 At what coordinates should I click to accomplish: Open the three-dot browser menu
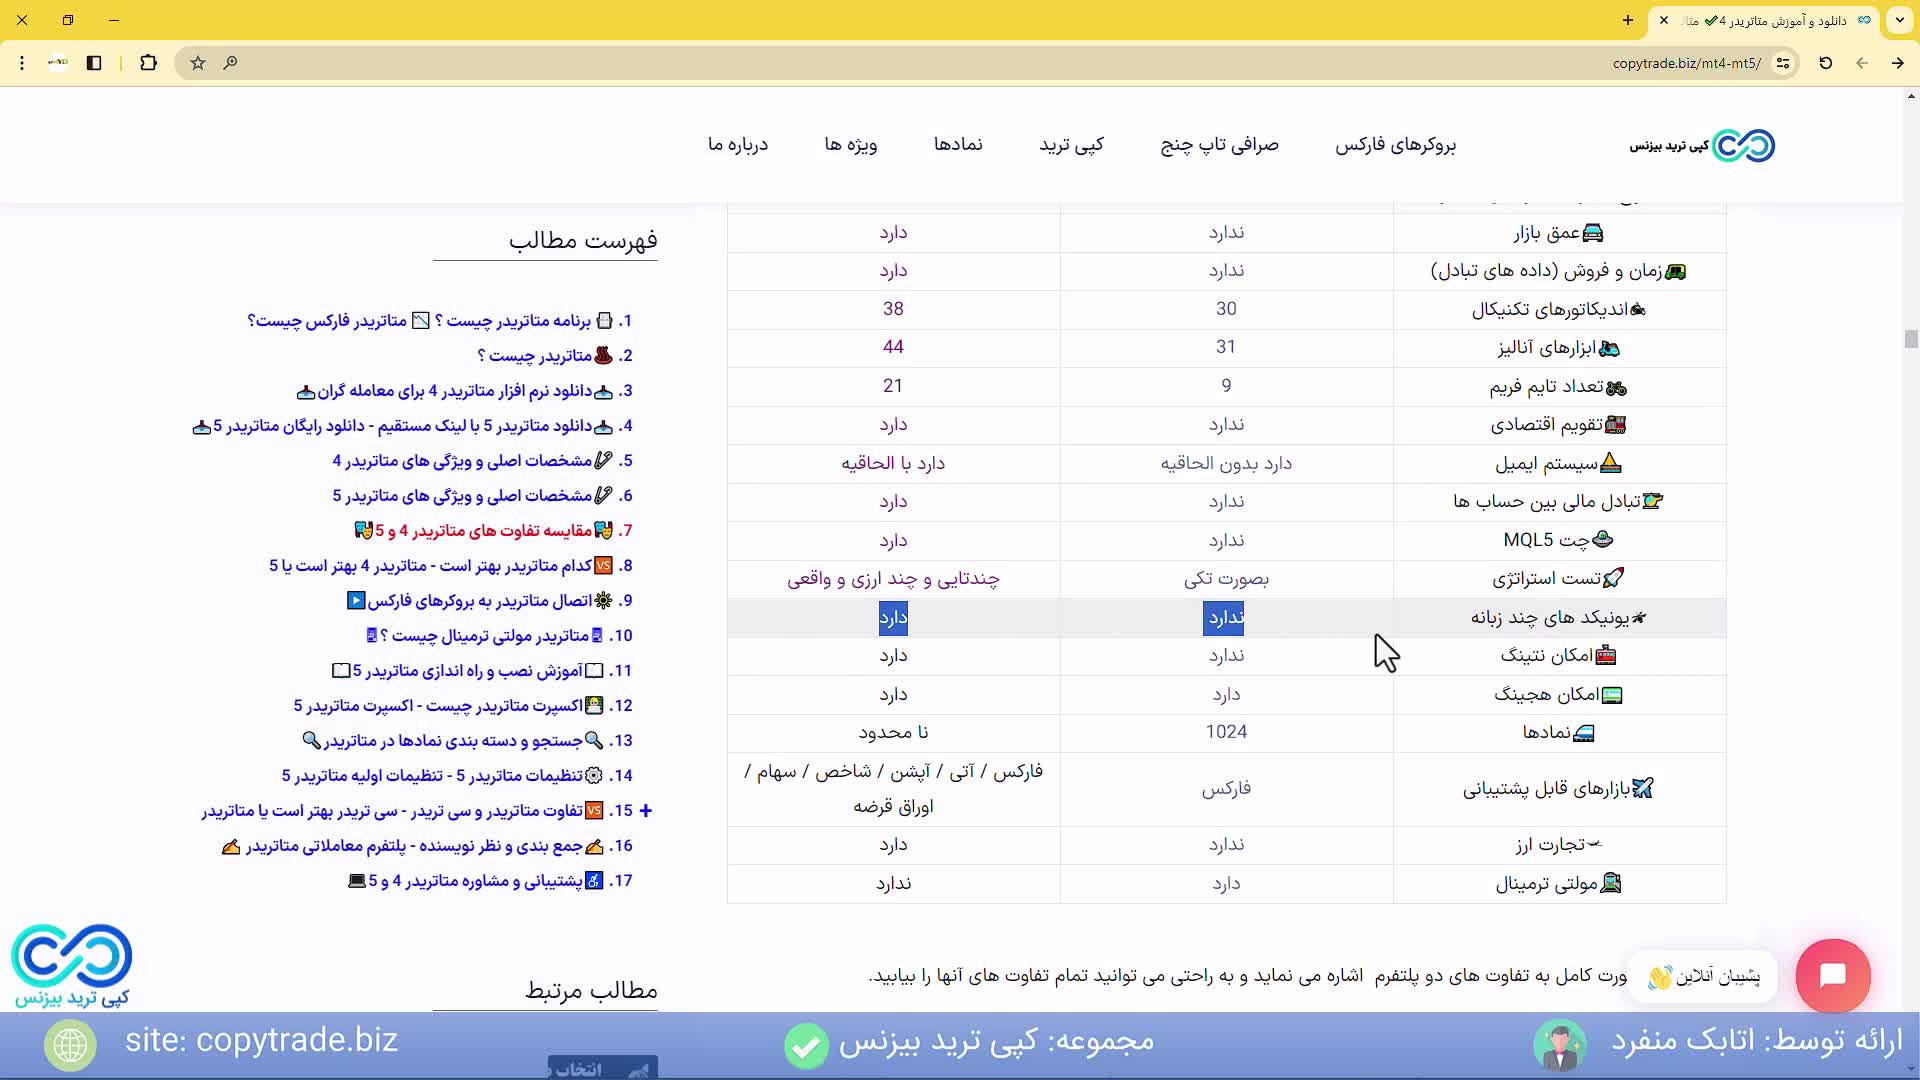pyautogui.click(x=21, y=62)
